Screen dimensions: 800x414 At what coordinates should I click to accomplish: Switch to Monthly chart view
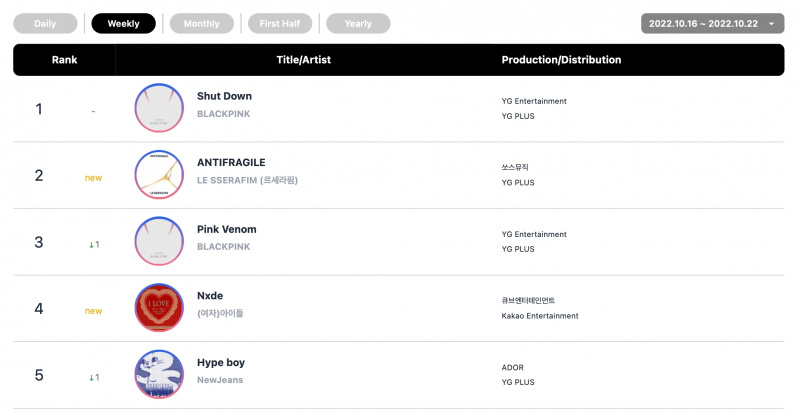pos(202,23)
